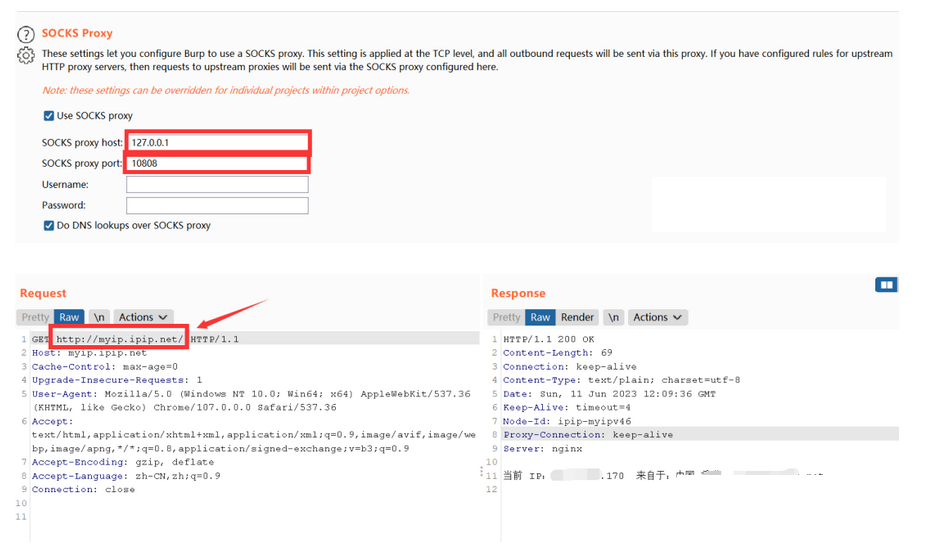Click the Request panel heading
The height and width of the screenshot is (549, 949).
click(43, 294)
